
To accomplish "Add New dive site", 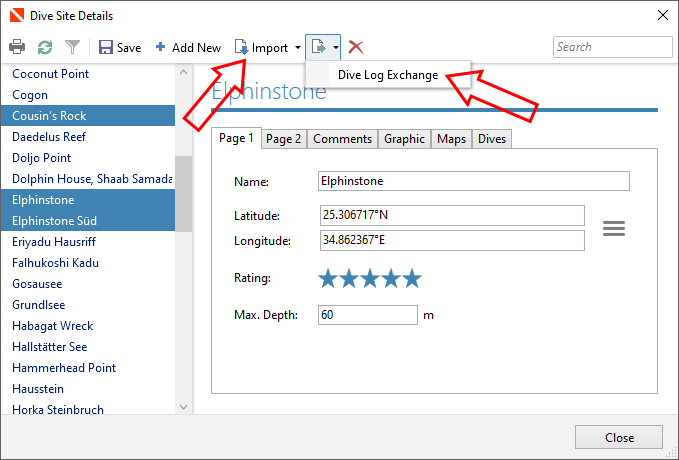I will [x=188, y=47].
